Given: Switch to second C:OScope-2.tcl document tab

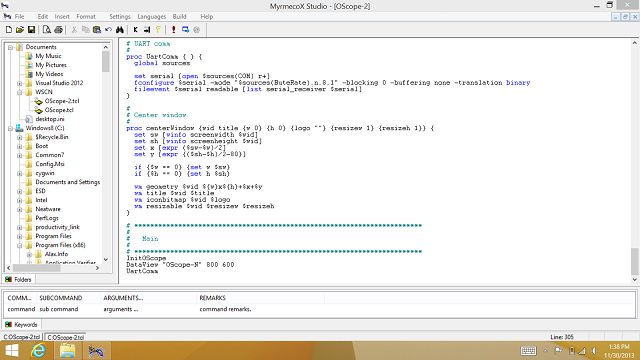Looking at the screenshot, I should click(65, 337).
